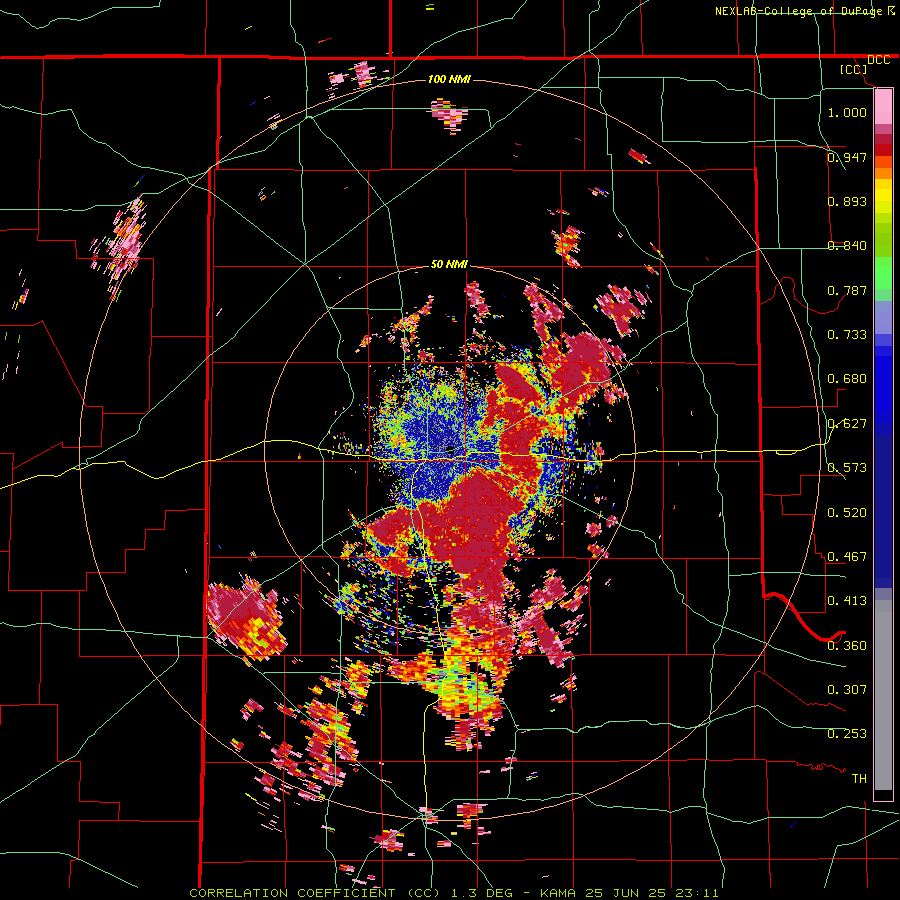
Task: Select the 0.627 legend value
Action: 847,424
